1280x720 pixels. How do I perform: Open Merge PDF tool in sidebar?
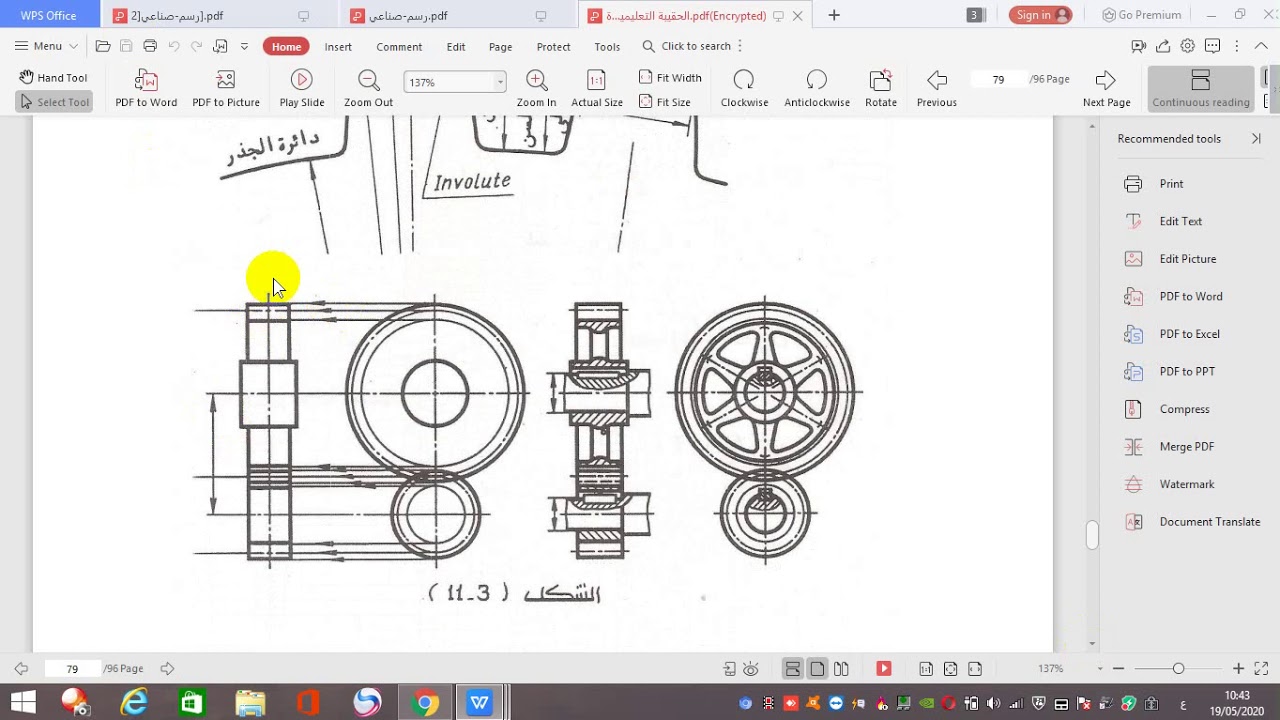[1188, 447]
